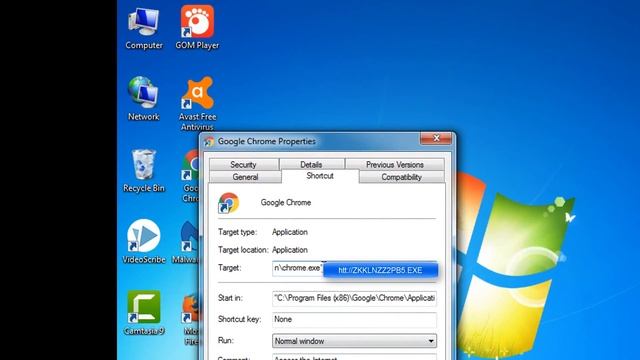Open the Details tab
The width and height of the screenshot is (640, 360).
click(311, 164)
